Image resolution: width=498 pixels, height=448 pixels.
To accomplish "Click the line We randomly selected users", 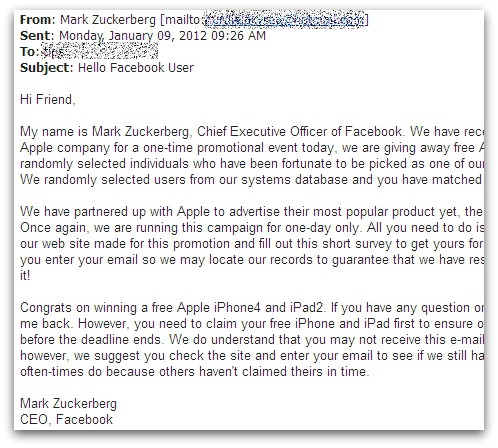I will [x=252, y=180].
